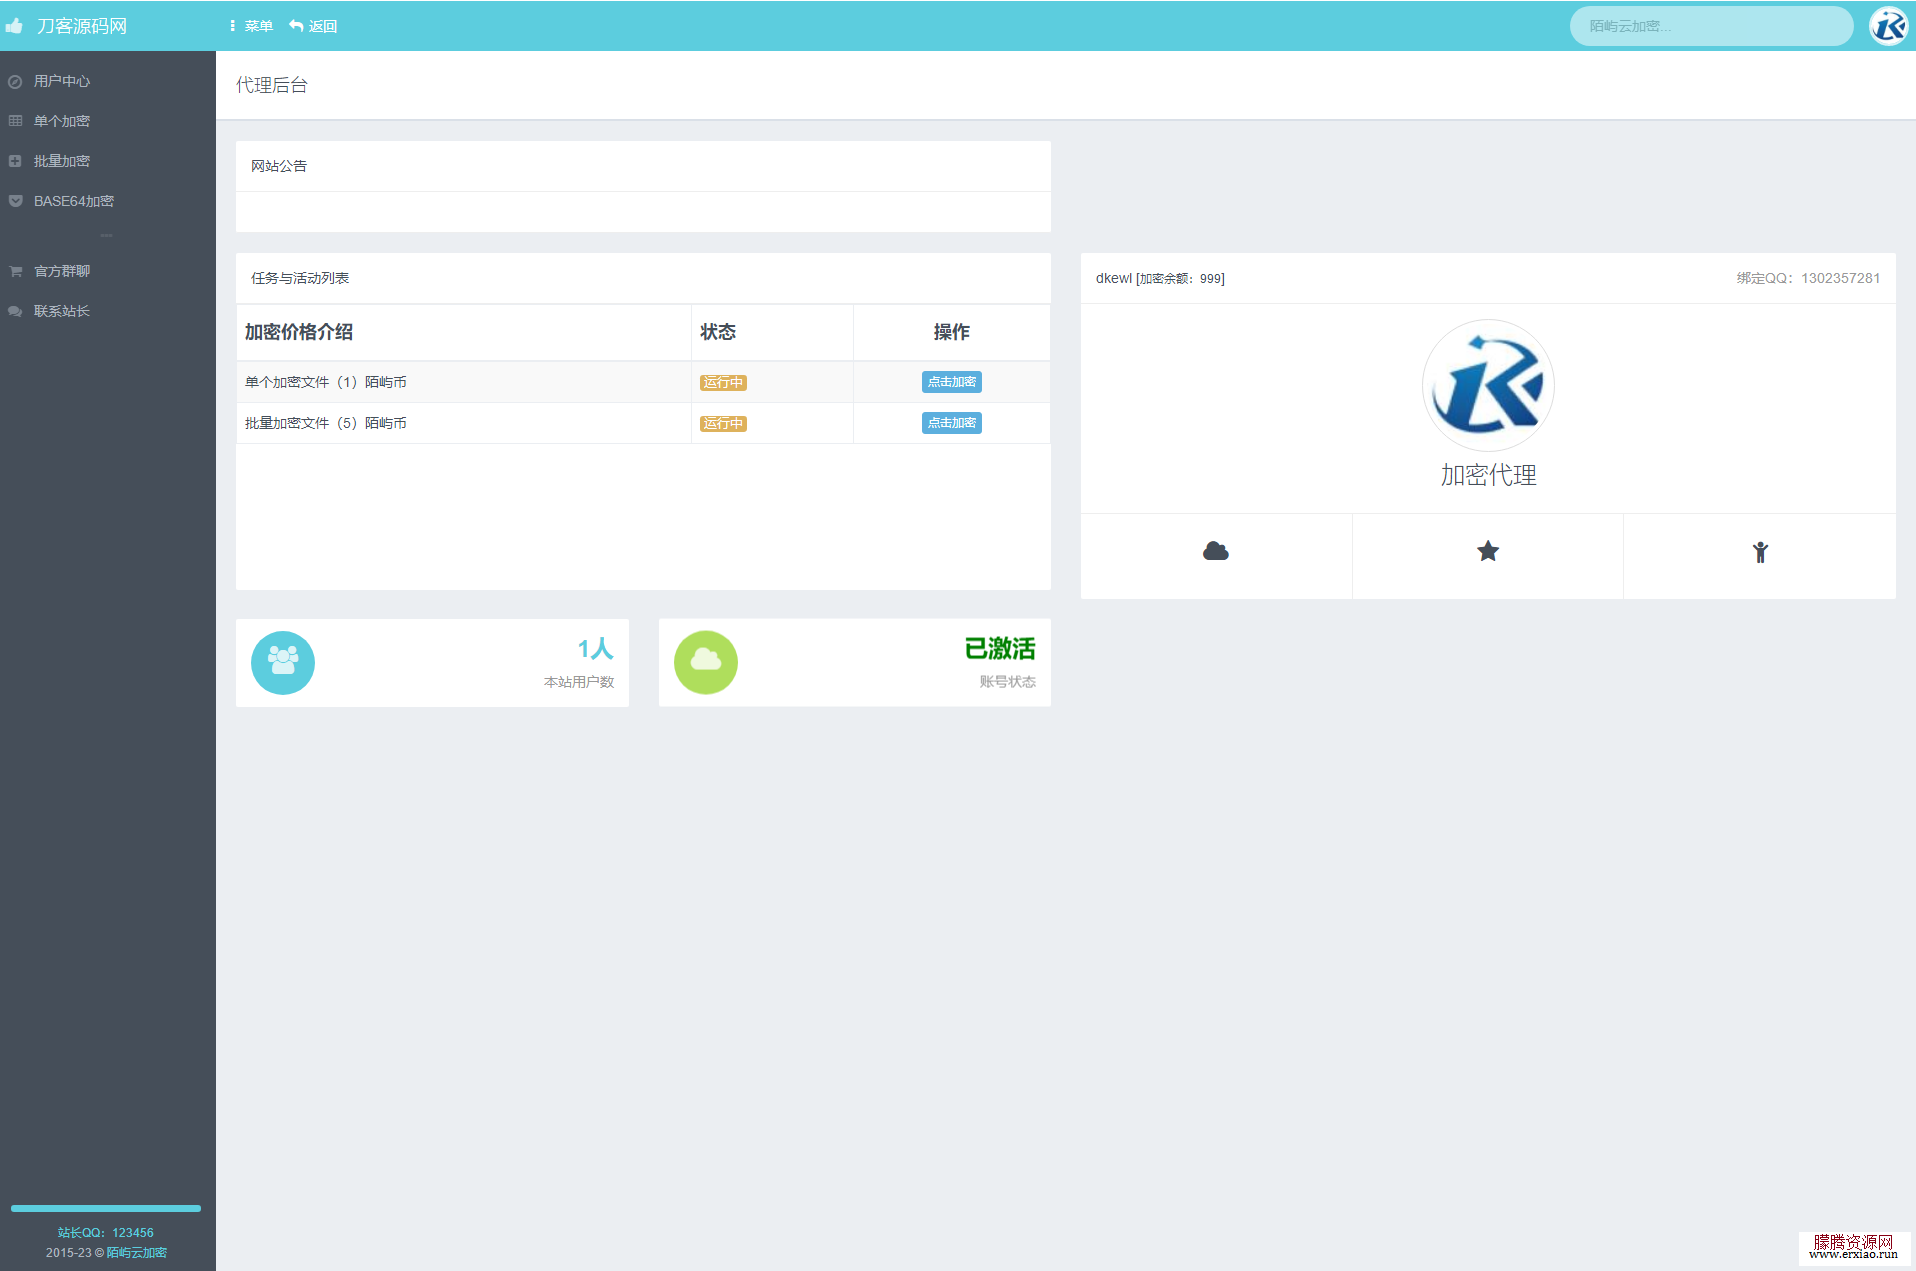Click the sidebar progress bar at bottom
1916x1271 pixels.
pyautogui.click(x=106, y=1208)
